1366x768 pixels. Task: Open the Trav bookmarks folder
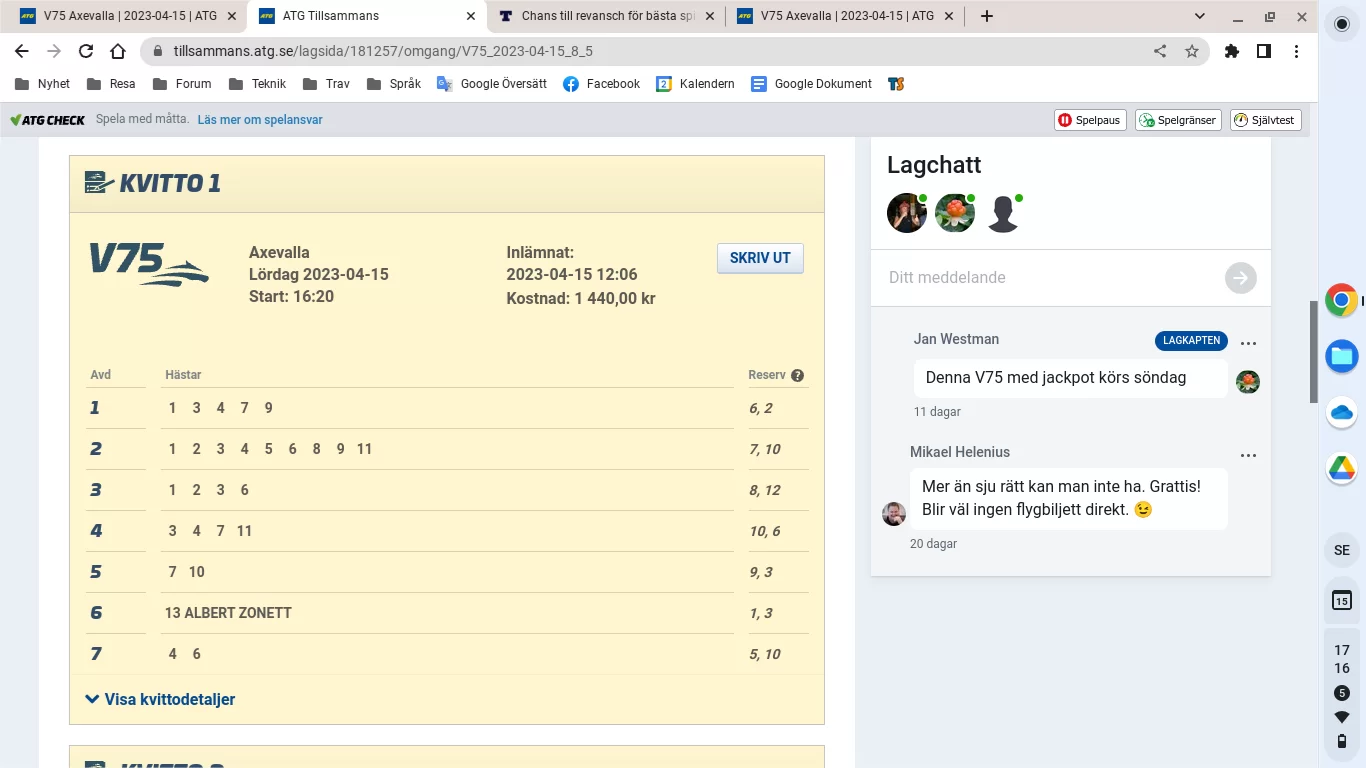[326, 84]
